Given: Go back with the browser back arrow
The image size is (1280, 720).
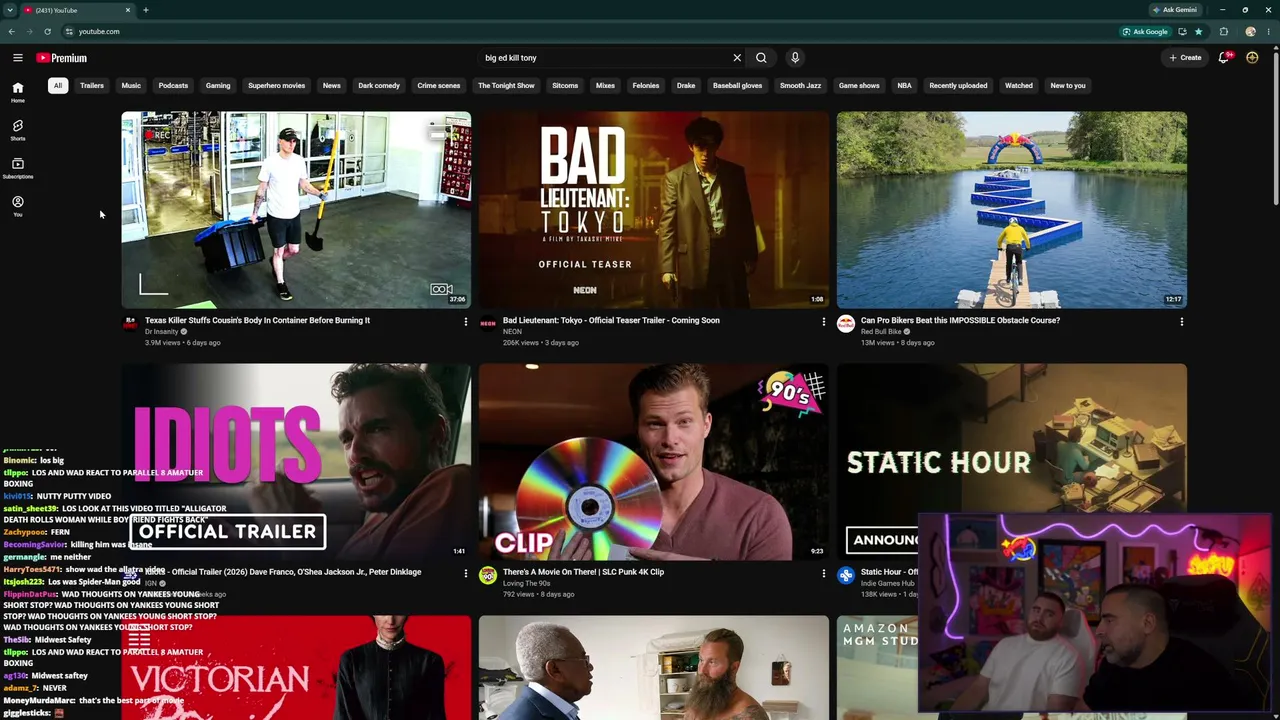Looking at the screenshot, I should point(12,32).
